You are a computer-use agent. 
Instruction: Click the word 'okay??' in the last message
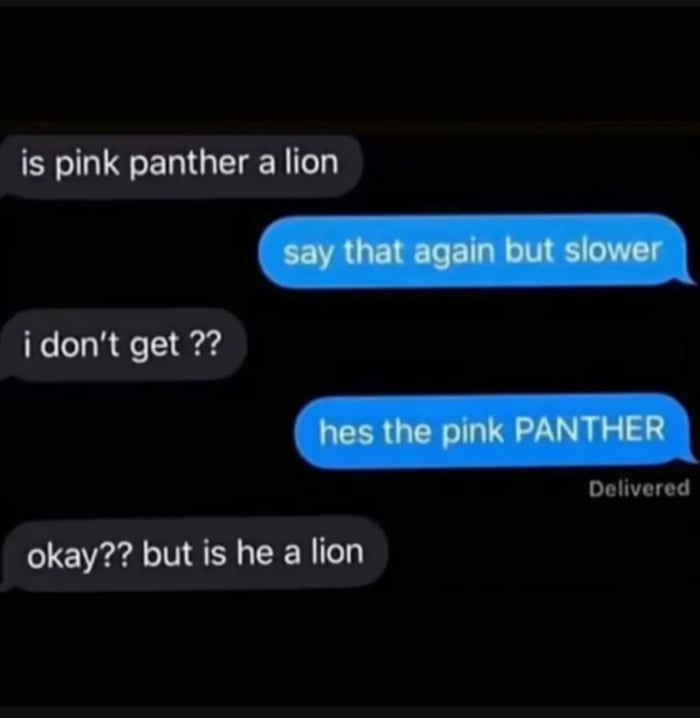(80, 556)
